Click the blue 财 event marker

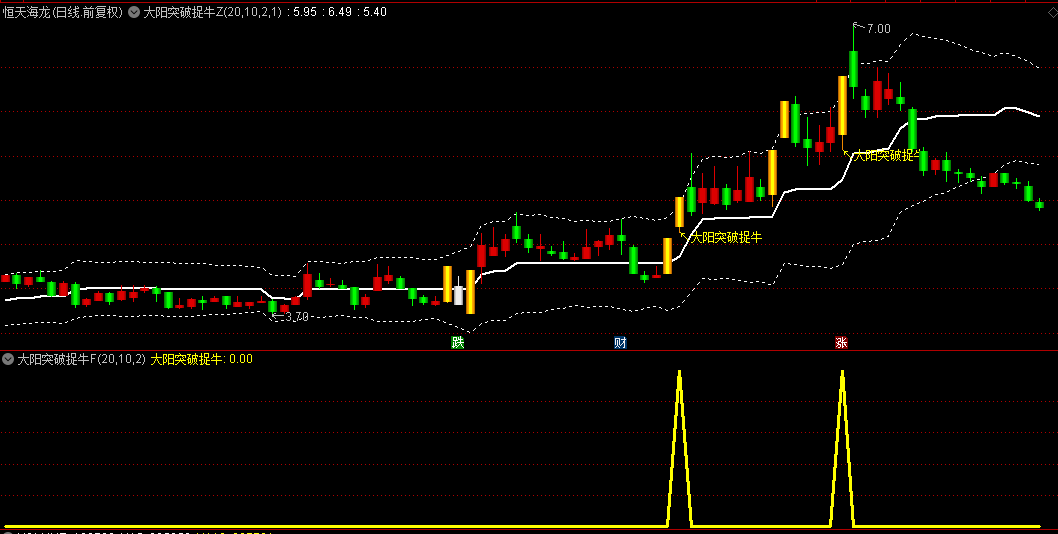pyautogui.click(x=620, y=342)
